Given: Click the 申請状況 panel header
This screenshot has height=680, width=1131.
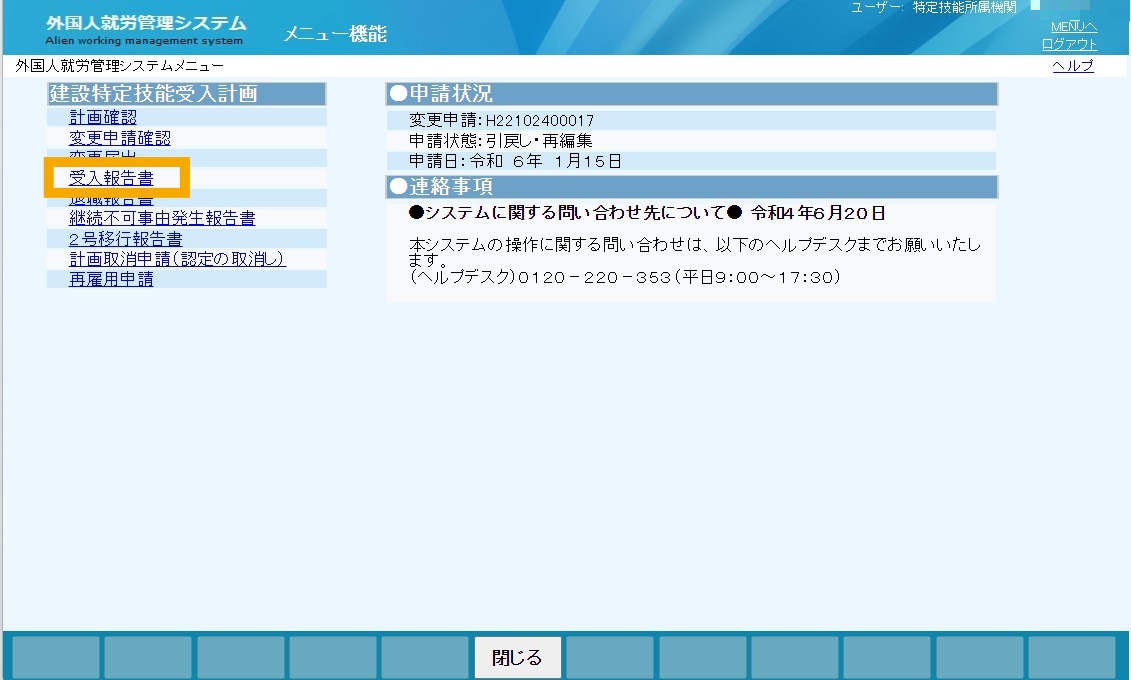Looking at the screenshot, I should [692, 94].
